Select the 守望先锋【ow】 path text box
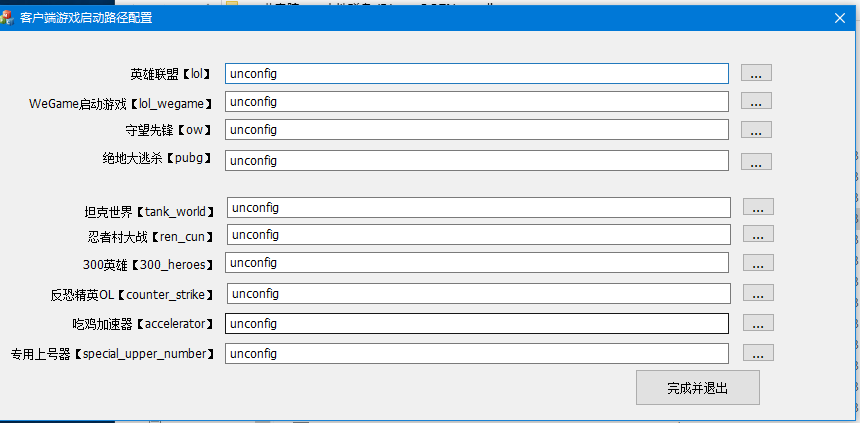This screenshot has width=860, height=423. point(477,130)
